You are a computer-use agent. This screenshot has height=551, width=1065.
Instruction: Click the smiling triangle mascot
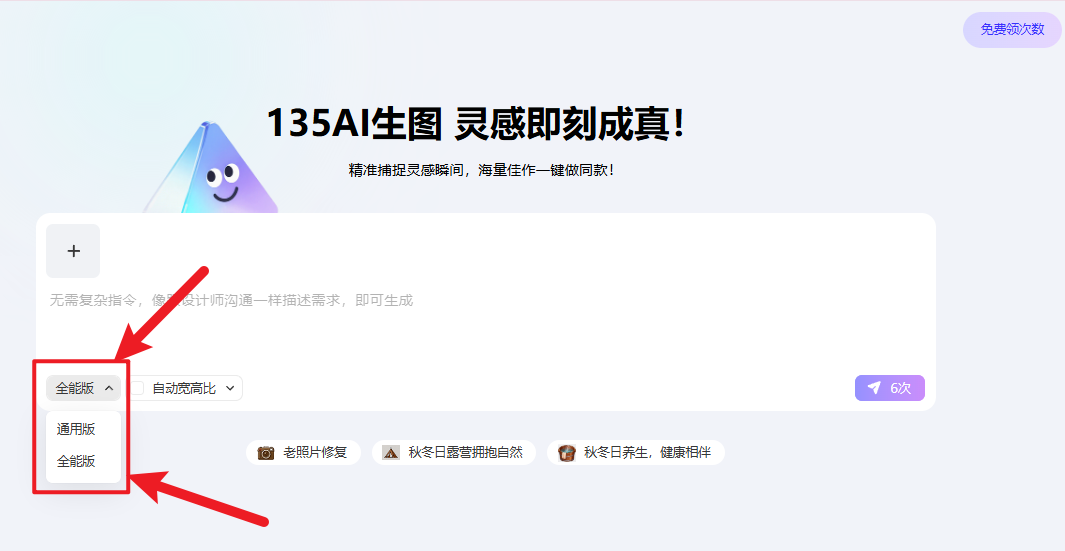click(x=214, y=168)
